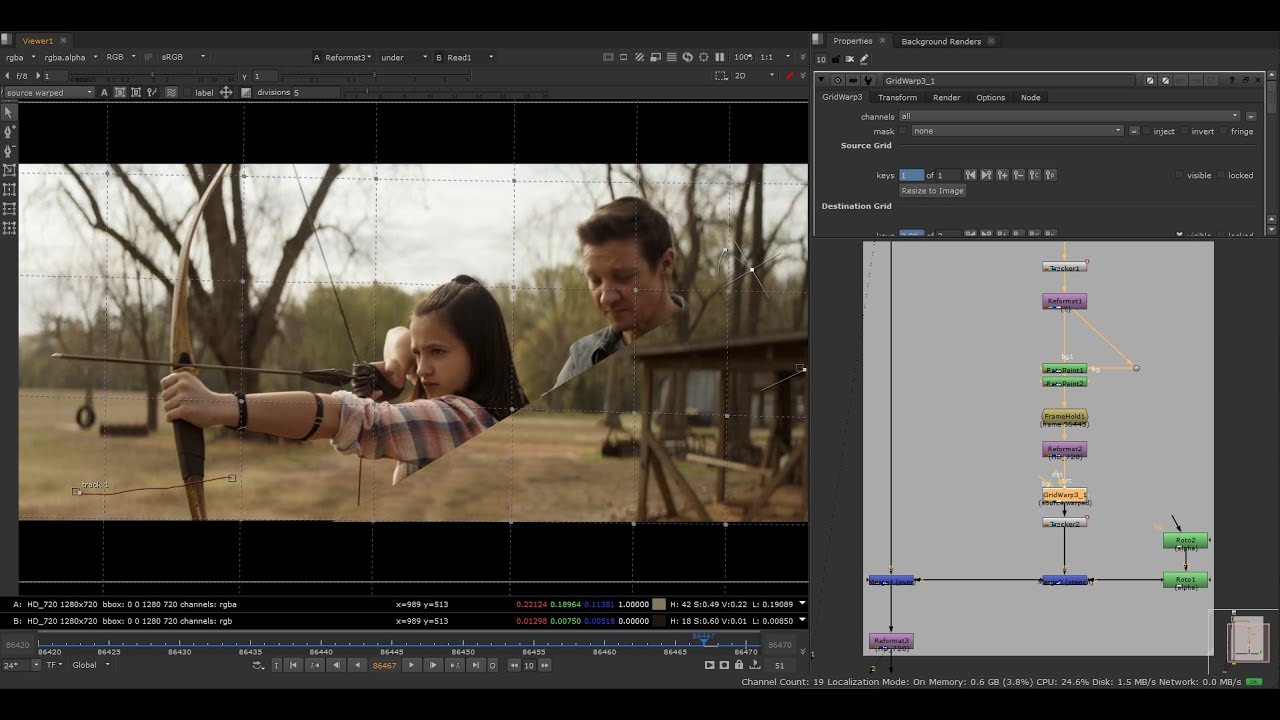Switch to the Options tab
The width and height of the screenshot is (1280, 720).
(990, 97)
